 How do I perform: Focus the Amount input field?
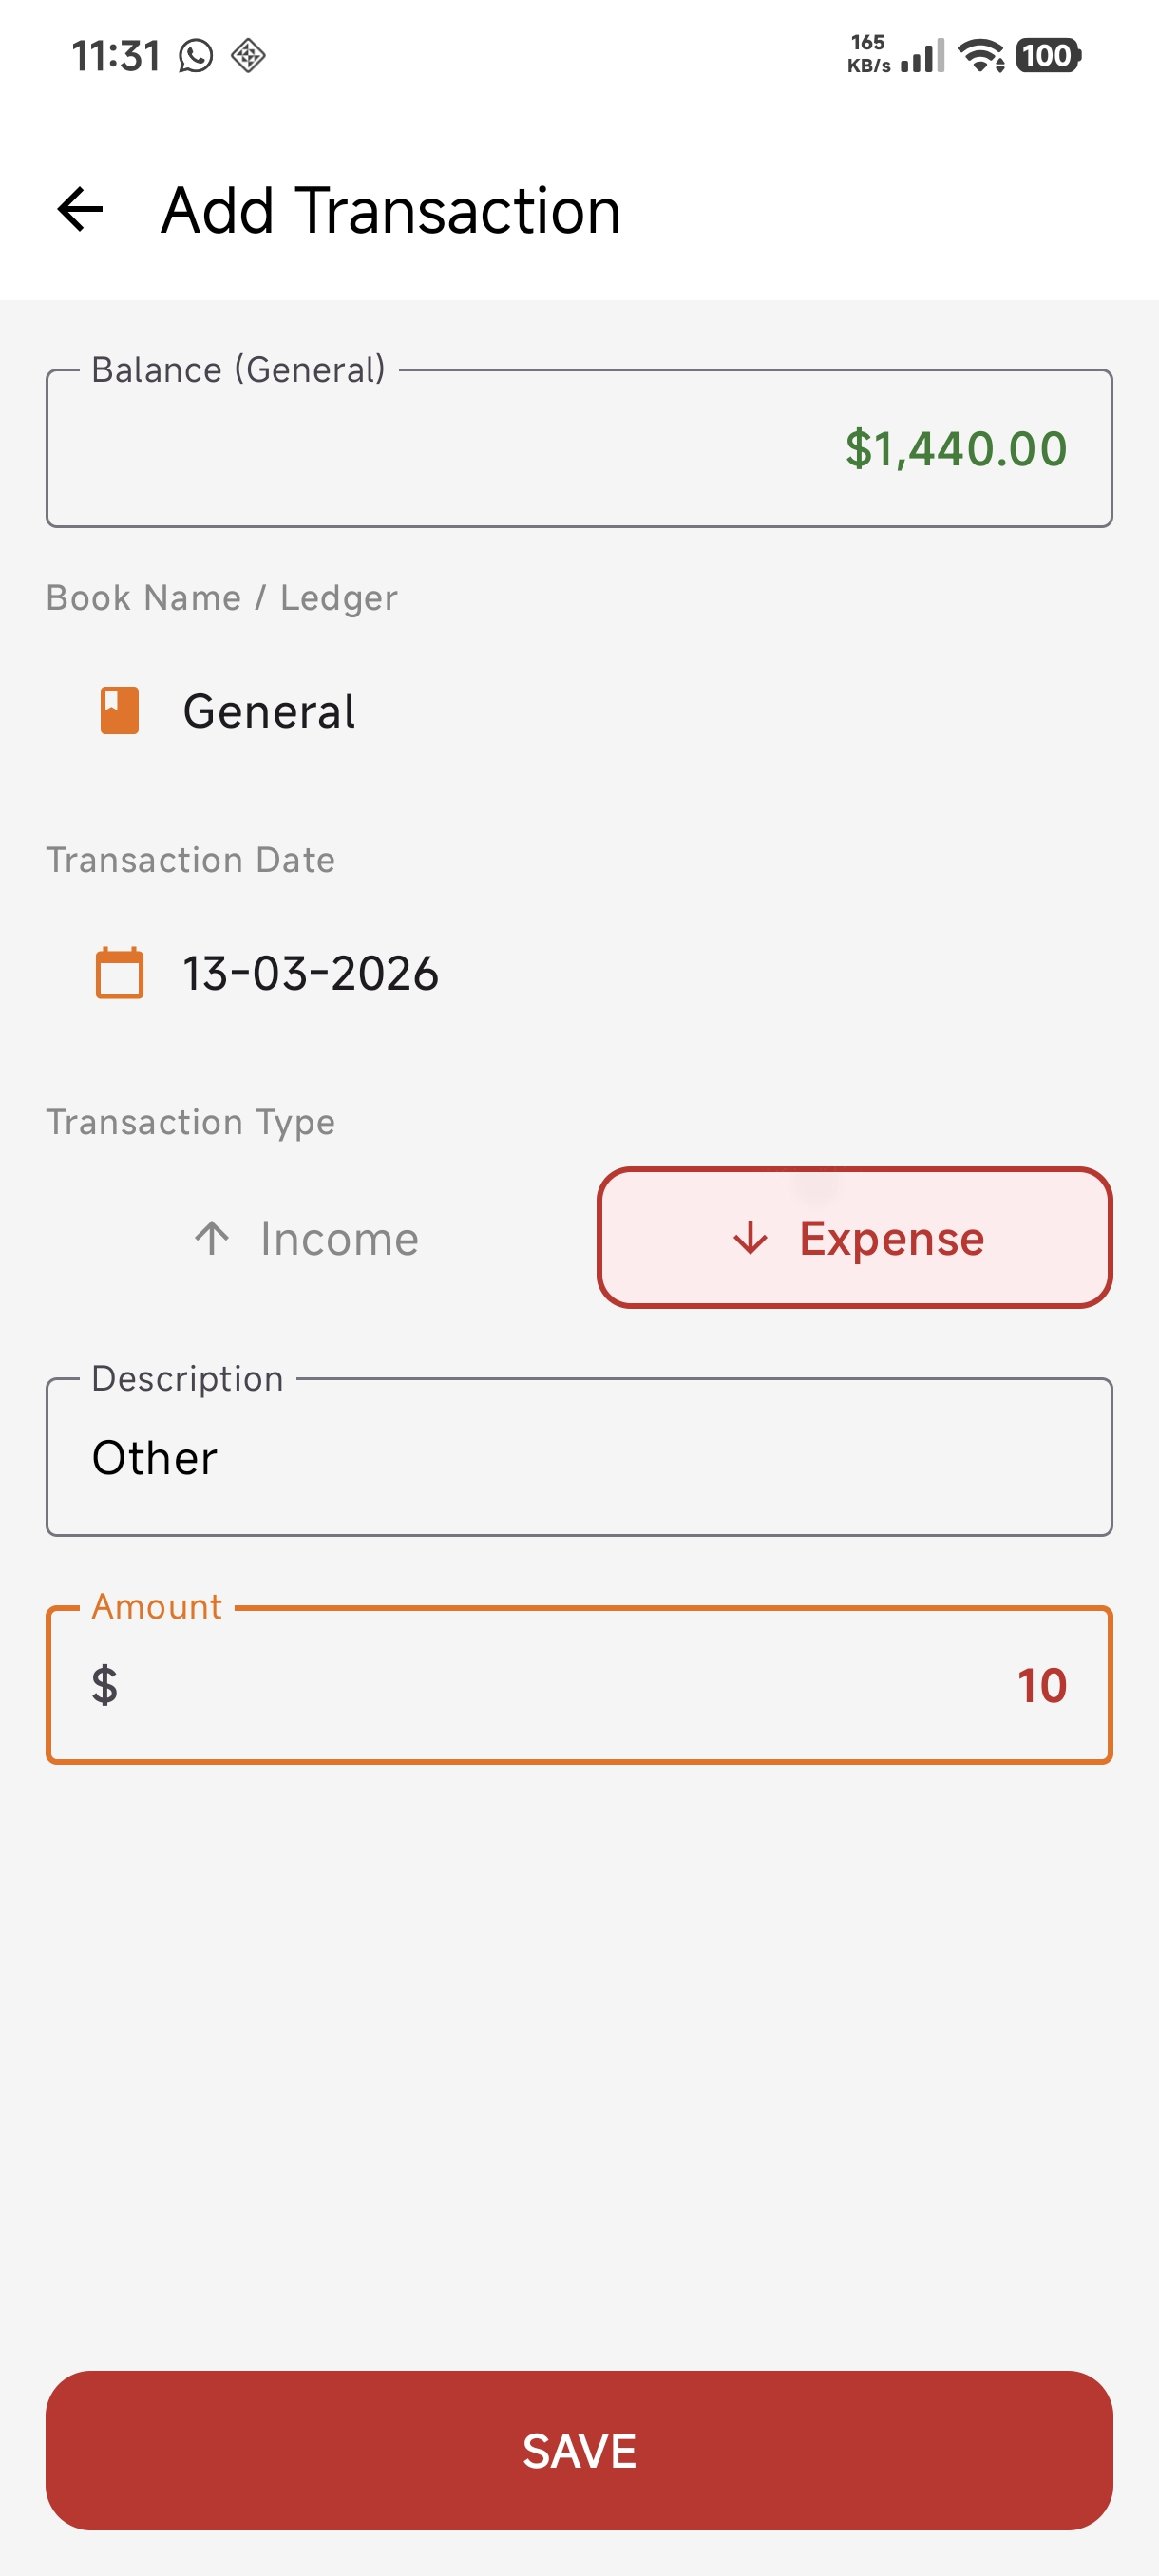579,1685
